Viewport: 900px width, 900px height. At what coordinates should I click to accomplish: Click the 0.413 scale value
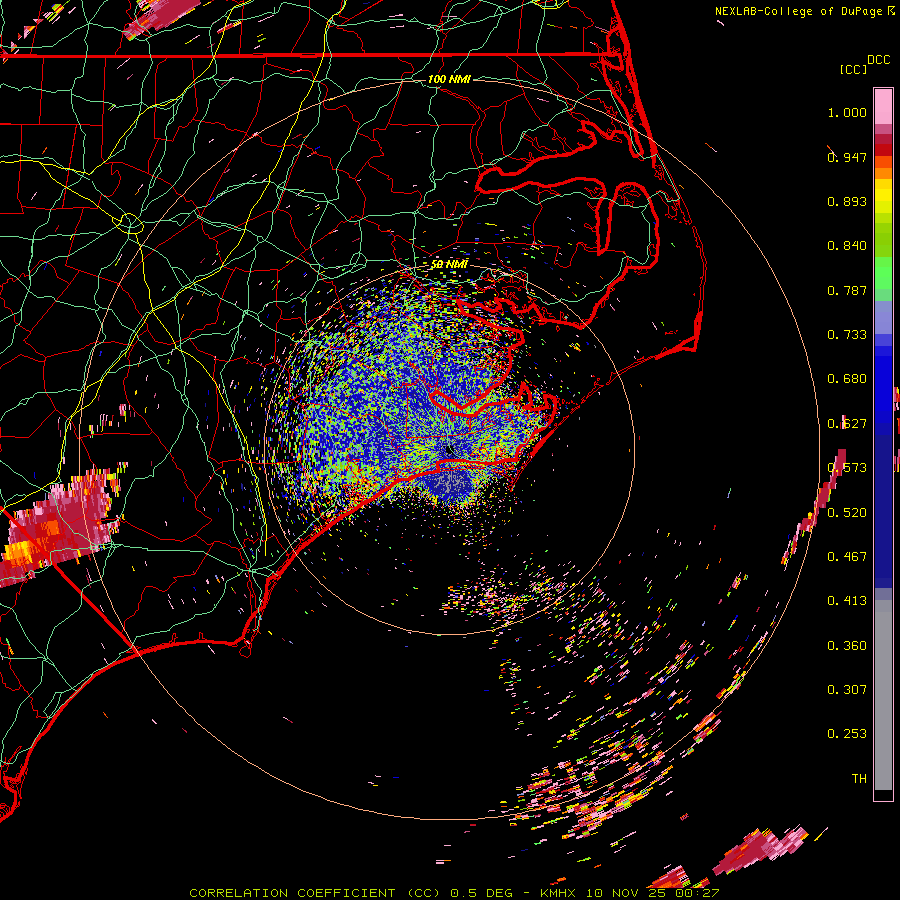tap(847, 601)
